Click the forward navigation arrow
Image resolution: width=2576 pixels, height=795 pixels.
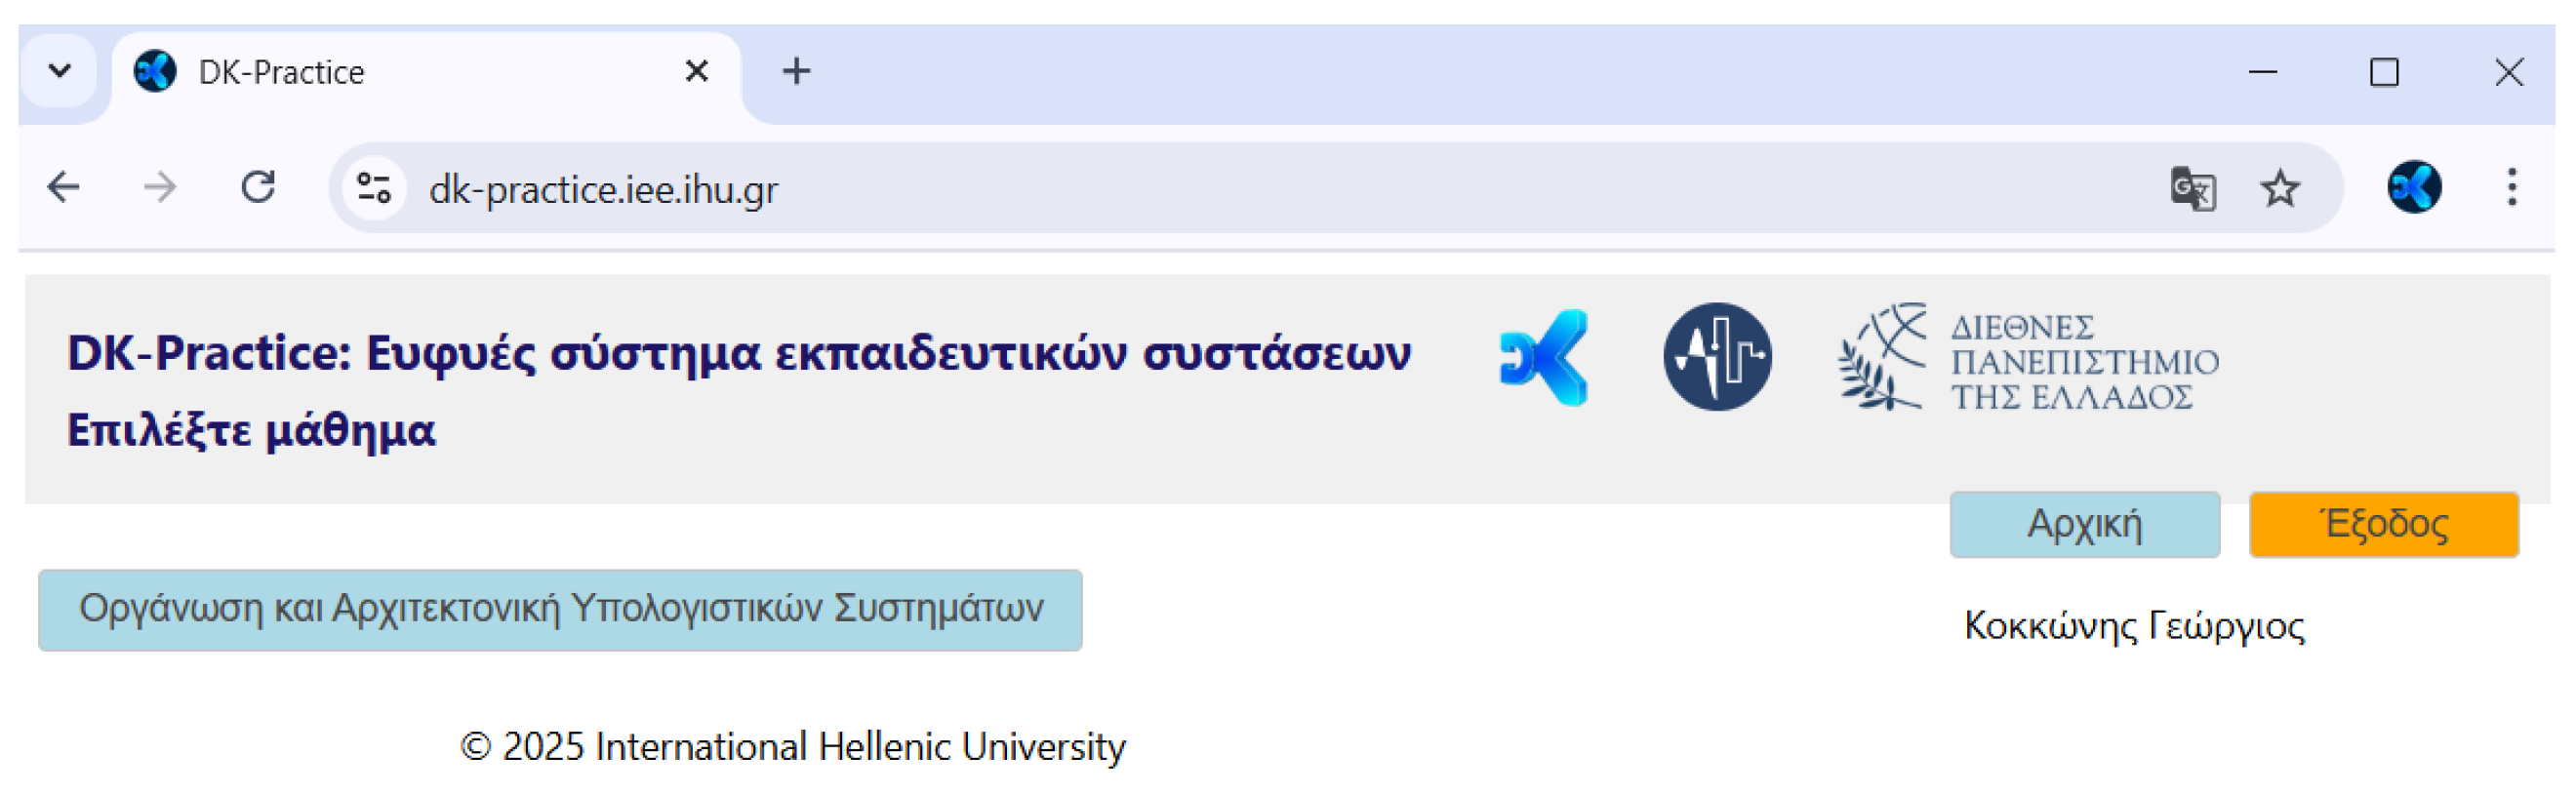pos(160,188)
